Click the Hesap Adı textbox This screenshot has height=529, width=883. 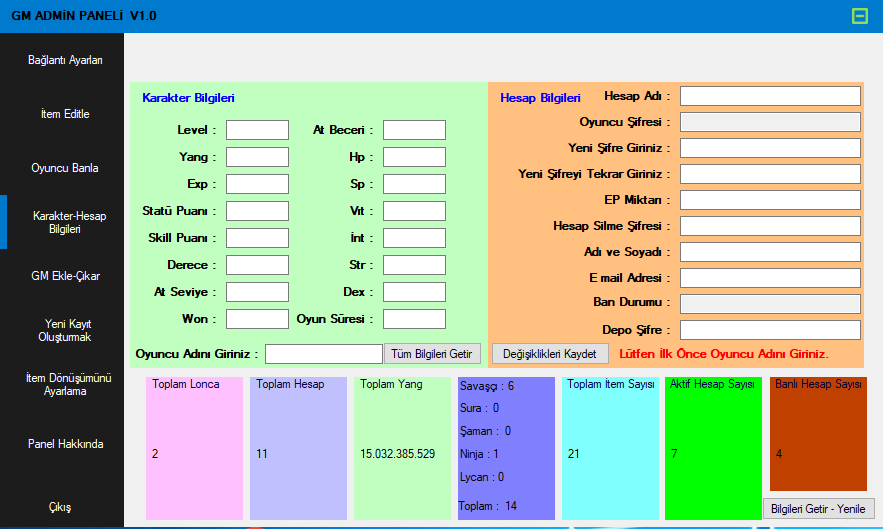click(x=770, y=96)
